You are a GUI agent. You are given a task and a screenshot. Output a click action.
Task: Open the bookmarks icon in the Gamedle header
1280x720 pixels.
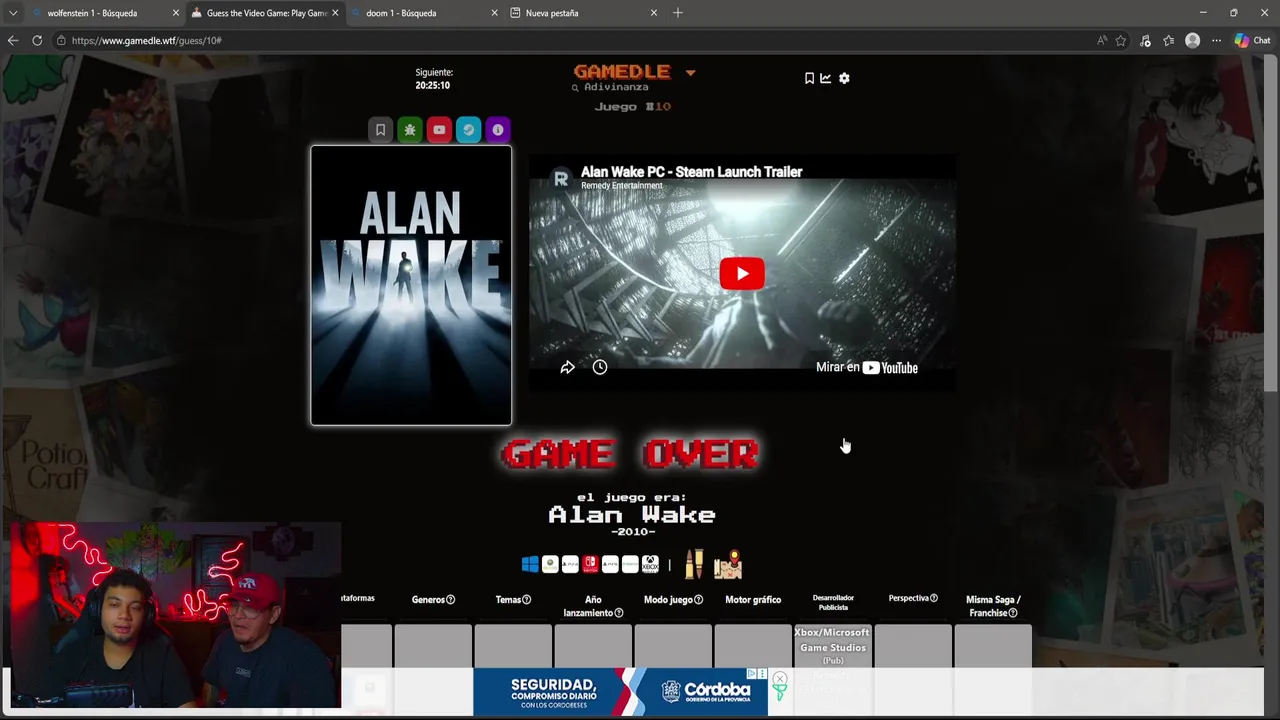tap(809, 78)
